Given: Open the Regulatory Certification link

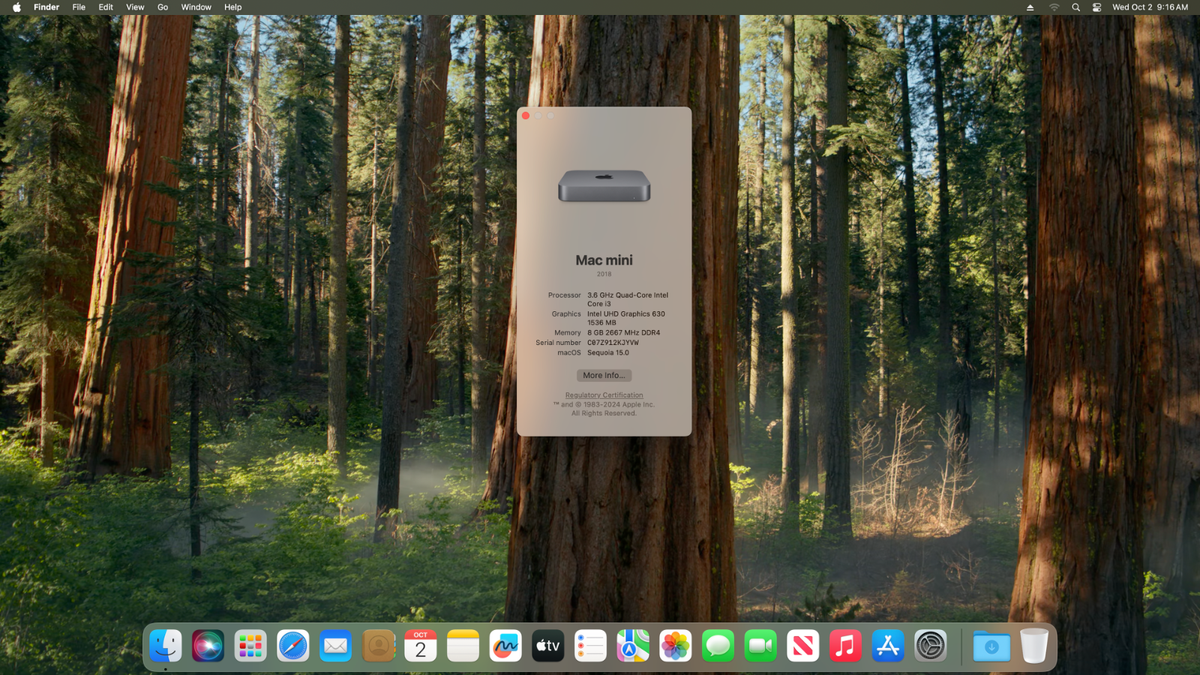Looking at the screenshot, I should 604,395.
